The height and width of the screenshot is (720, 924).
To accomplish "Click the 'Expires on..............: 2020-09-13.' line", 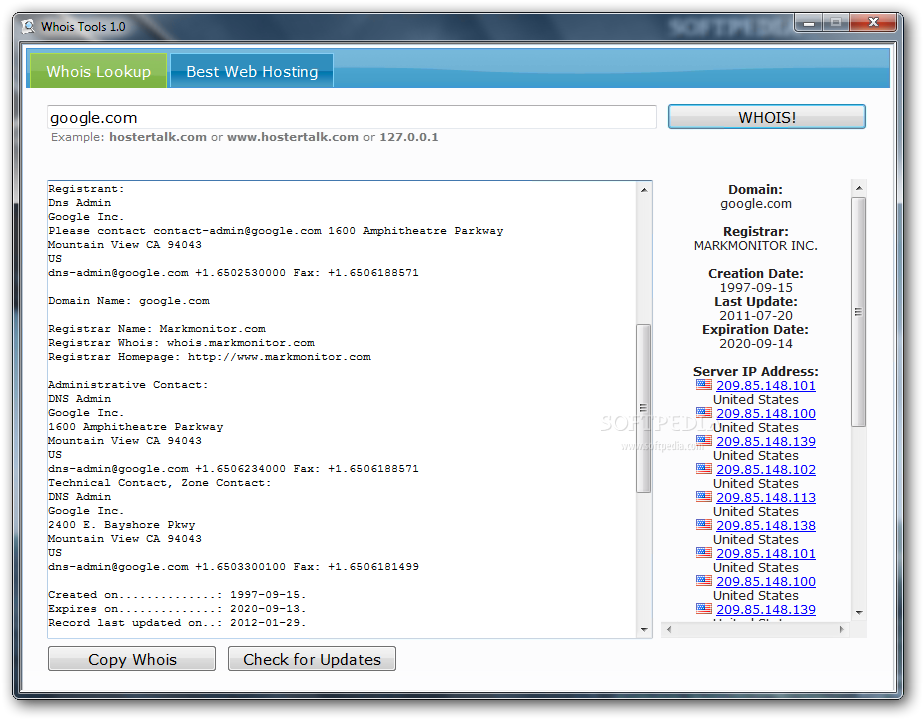I will [177, 609].
